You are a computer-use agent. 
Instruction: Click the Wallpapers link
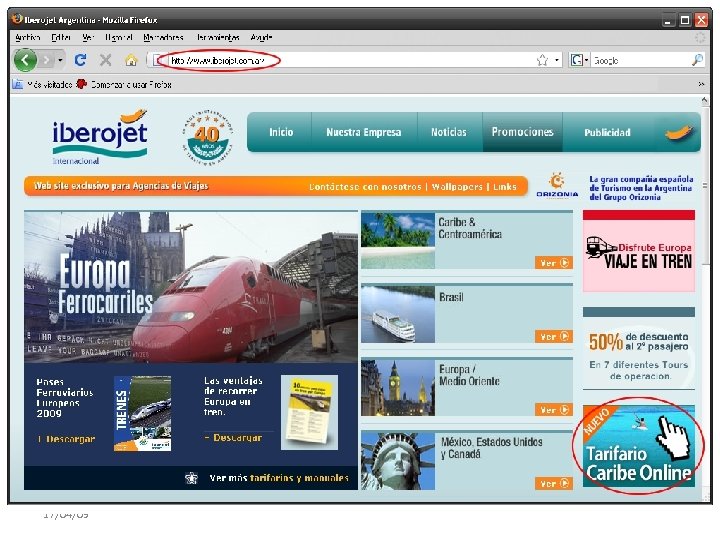click(457, 186)
